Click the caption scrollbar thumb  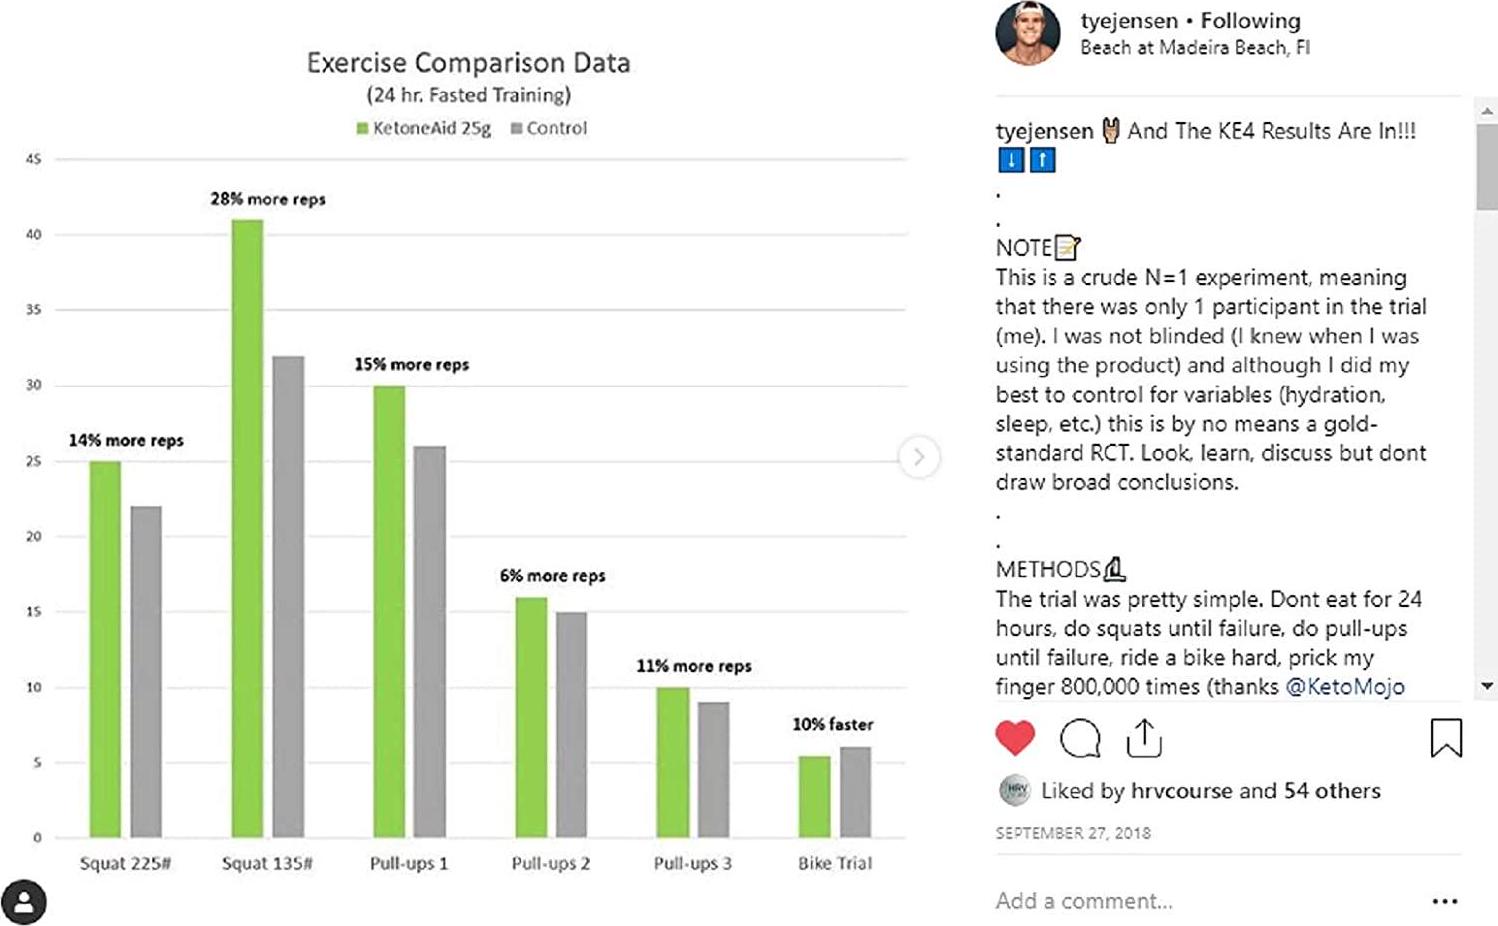point(1486,165)
